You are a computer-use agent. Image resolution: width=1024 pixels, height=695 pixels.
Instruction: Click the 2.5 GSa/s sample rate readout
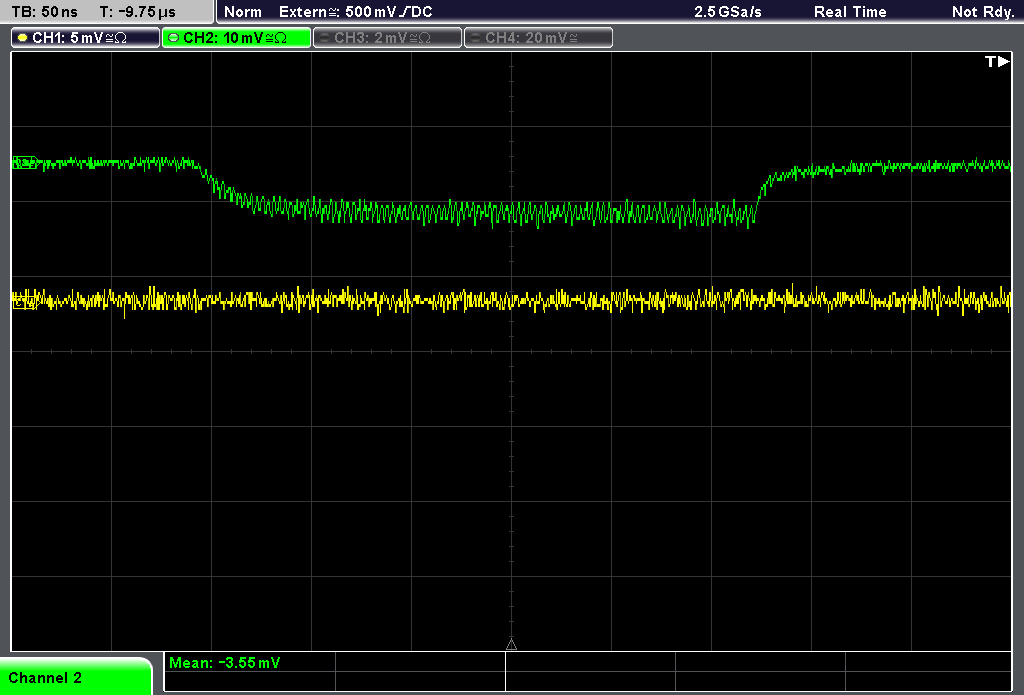point(728,12)
